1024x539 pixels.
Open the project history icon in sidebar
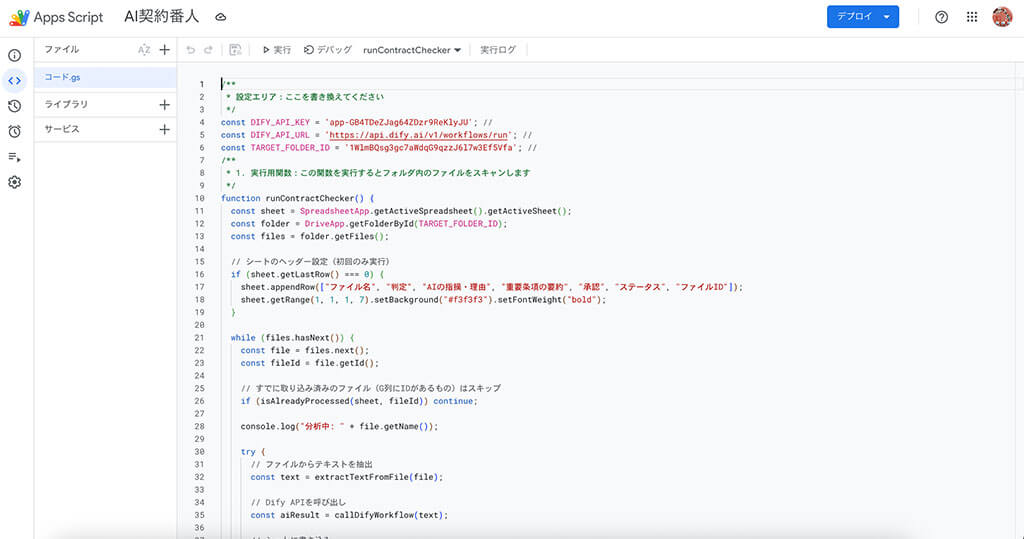pyautogui.click(x=14, y=106)
